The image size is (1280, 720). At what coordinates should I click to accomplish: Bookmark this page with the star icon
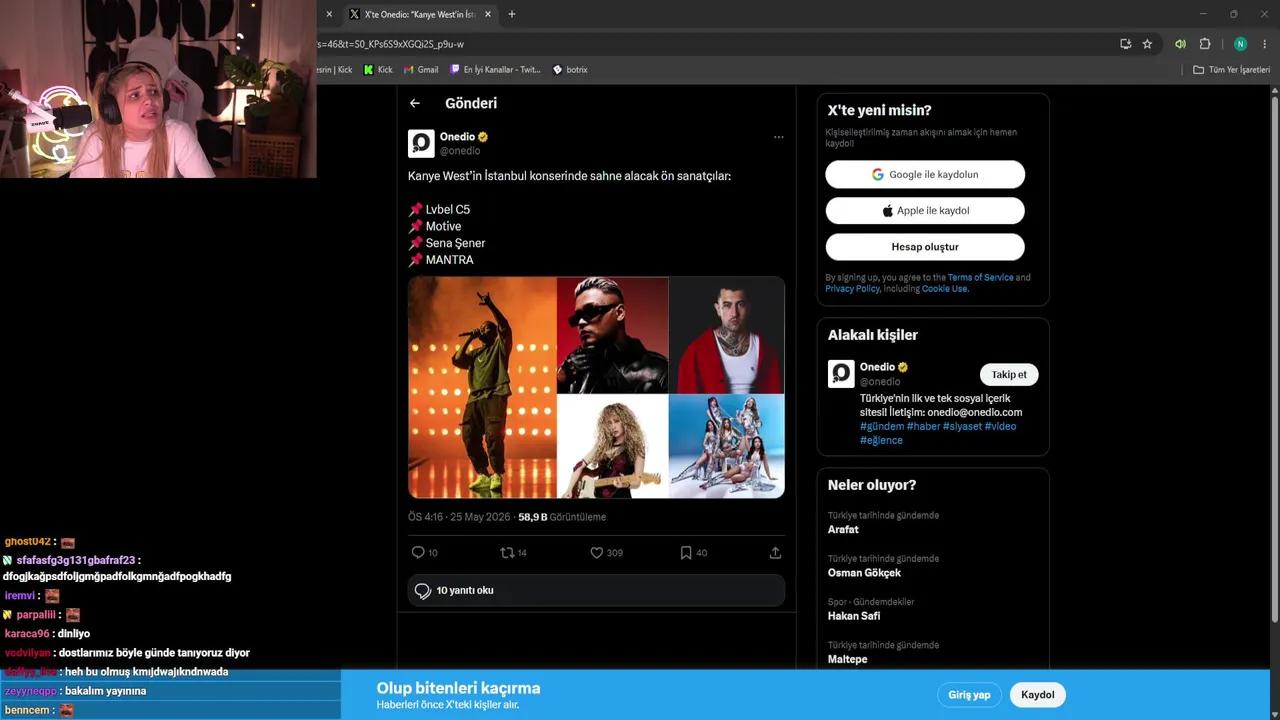pyautogui.click(x=1147, y=44)
